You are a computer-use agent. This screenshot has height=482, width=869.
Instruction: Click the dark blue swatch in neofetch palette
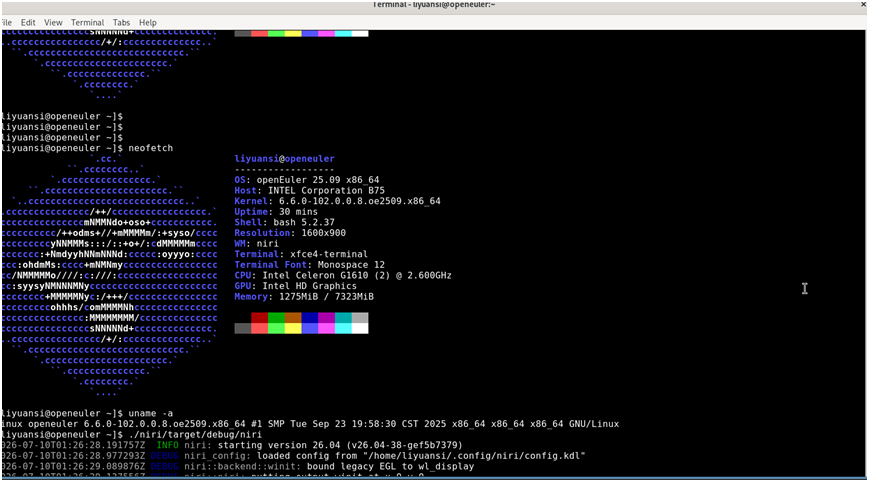pyautogui.click(x=310, y=317)
